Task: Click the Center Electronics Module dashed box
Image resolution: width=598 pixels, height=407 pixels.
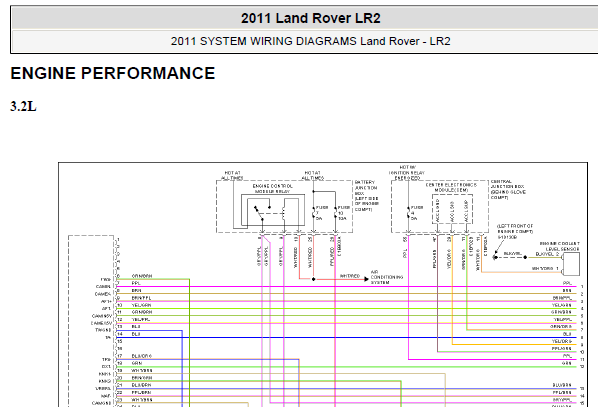Action: pyautogui.click(x=452, y=209)
